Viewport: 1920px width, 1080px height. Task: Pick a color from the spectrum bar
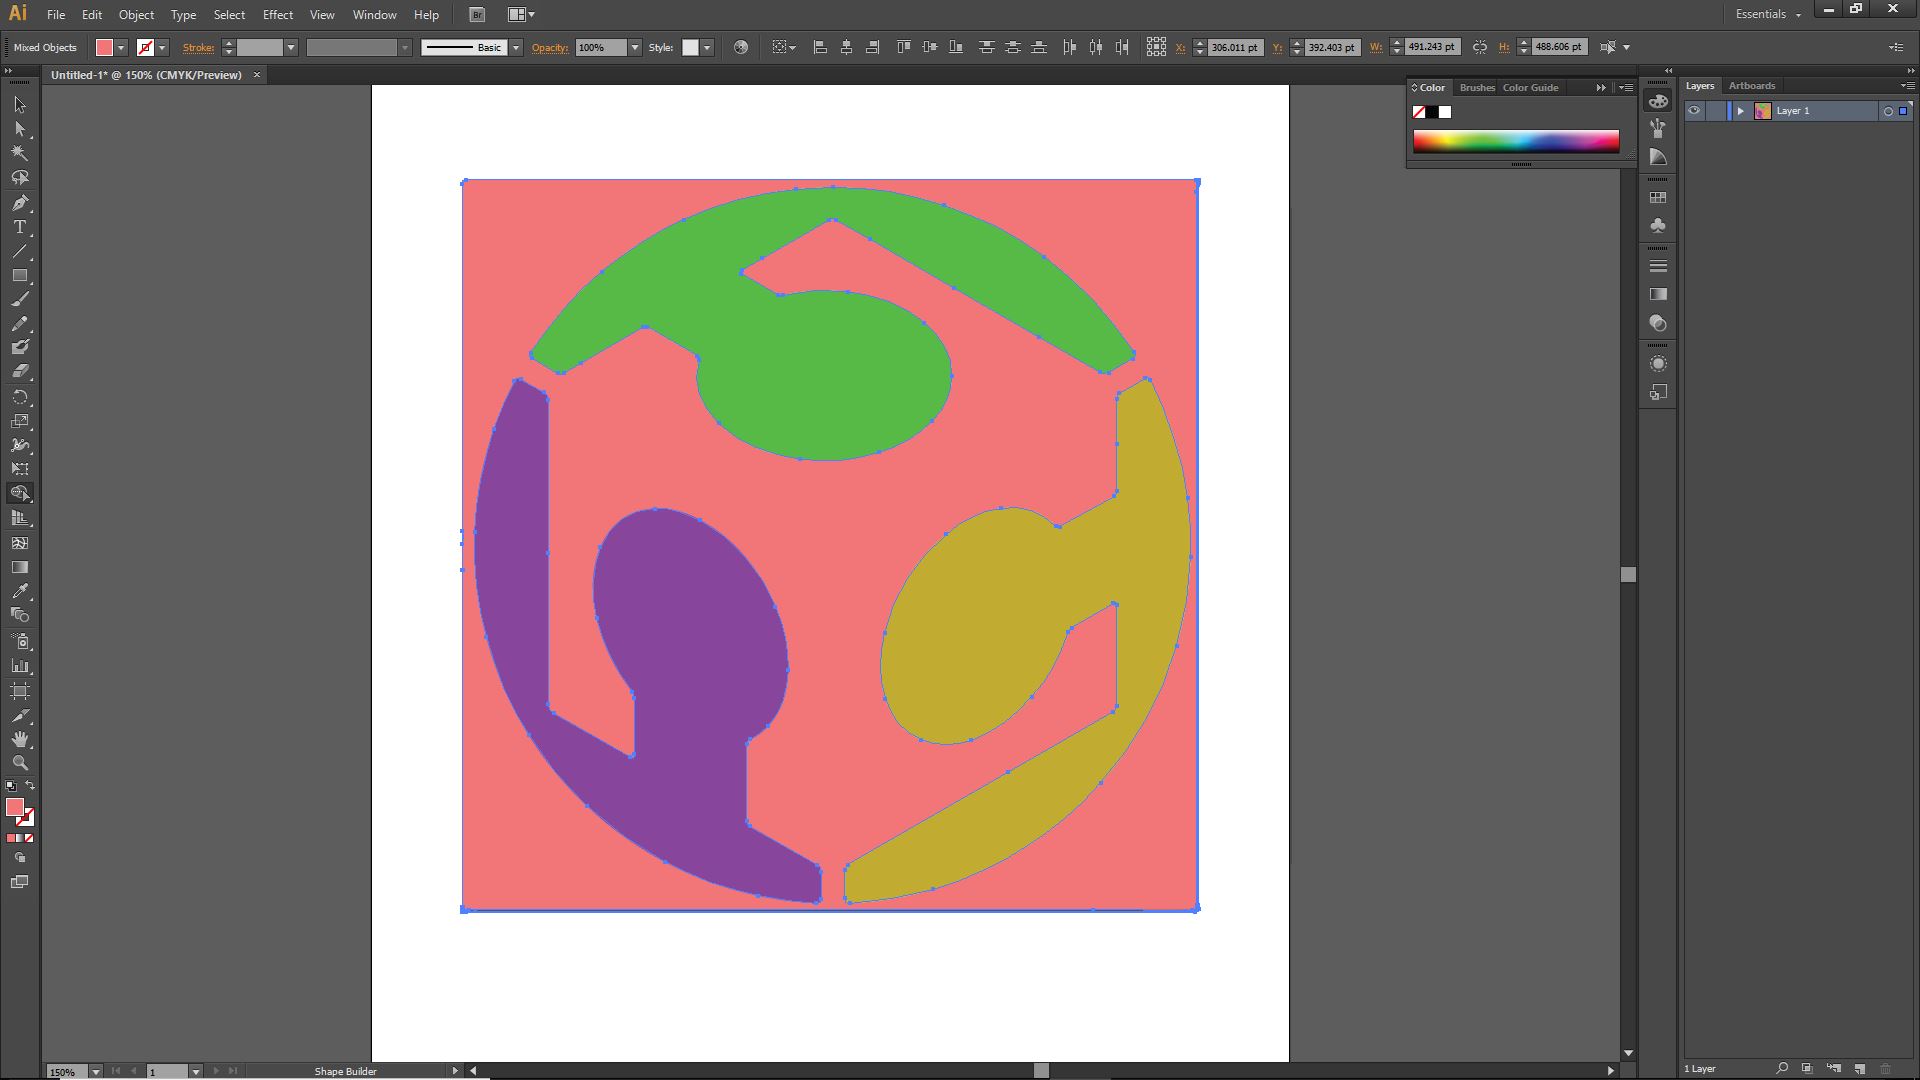1515,141
